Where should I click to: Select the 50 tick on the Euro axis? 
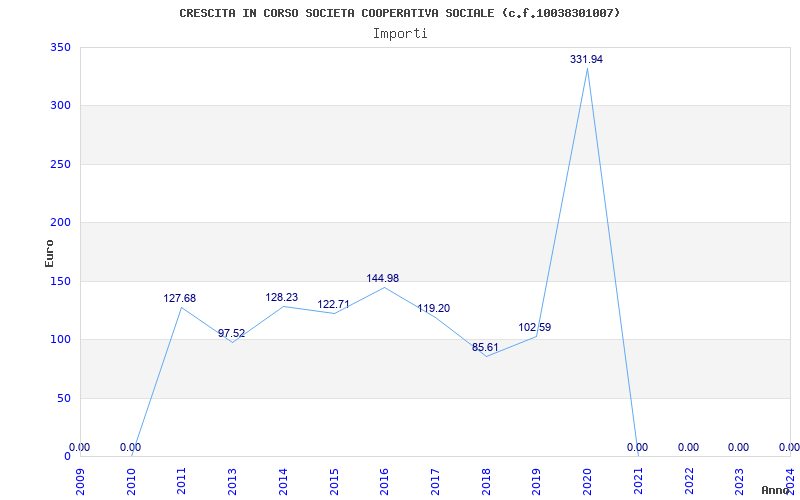pyautogui.click(x=64, y=398)
